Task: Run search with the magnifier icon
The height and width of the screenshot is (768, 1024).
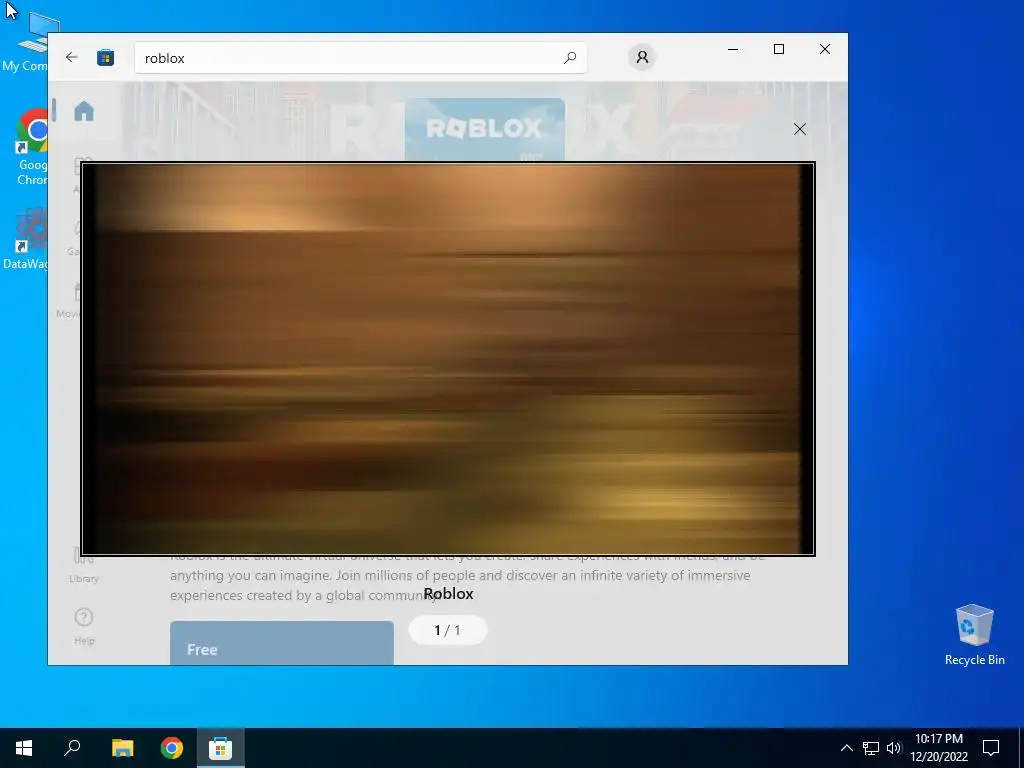Action: [x=569, y=57]
